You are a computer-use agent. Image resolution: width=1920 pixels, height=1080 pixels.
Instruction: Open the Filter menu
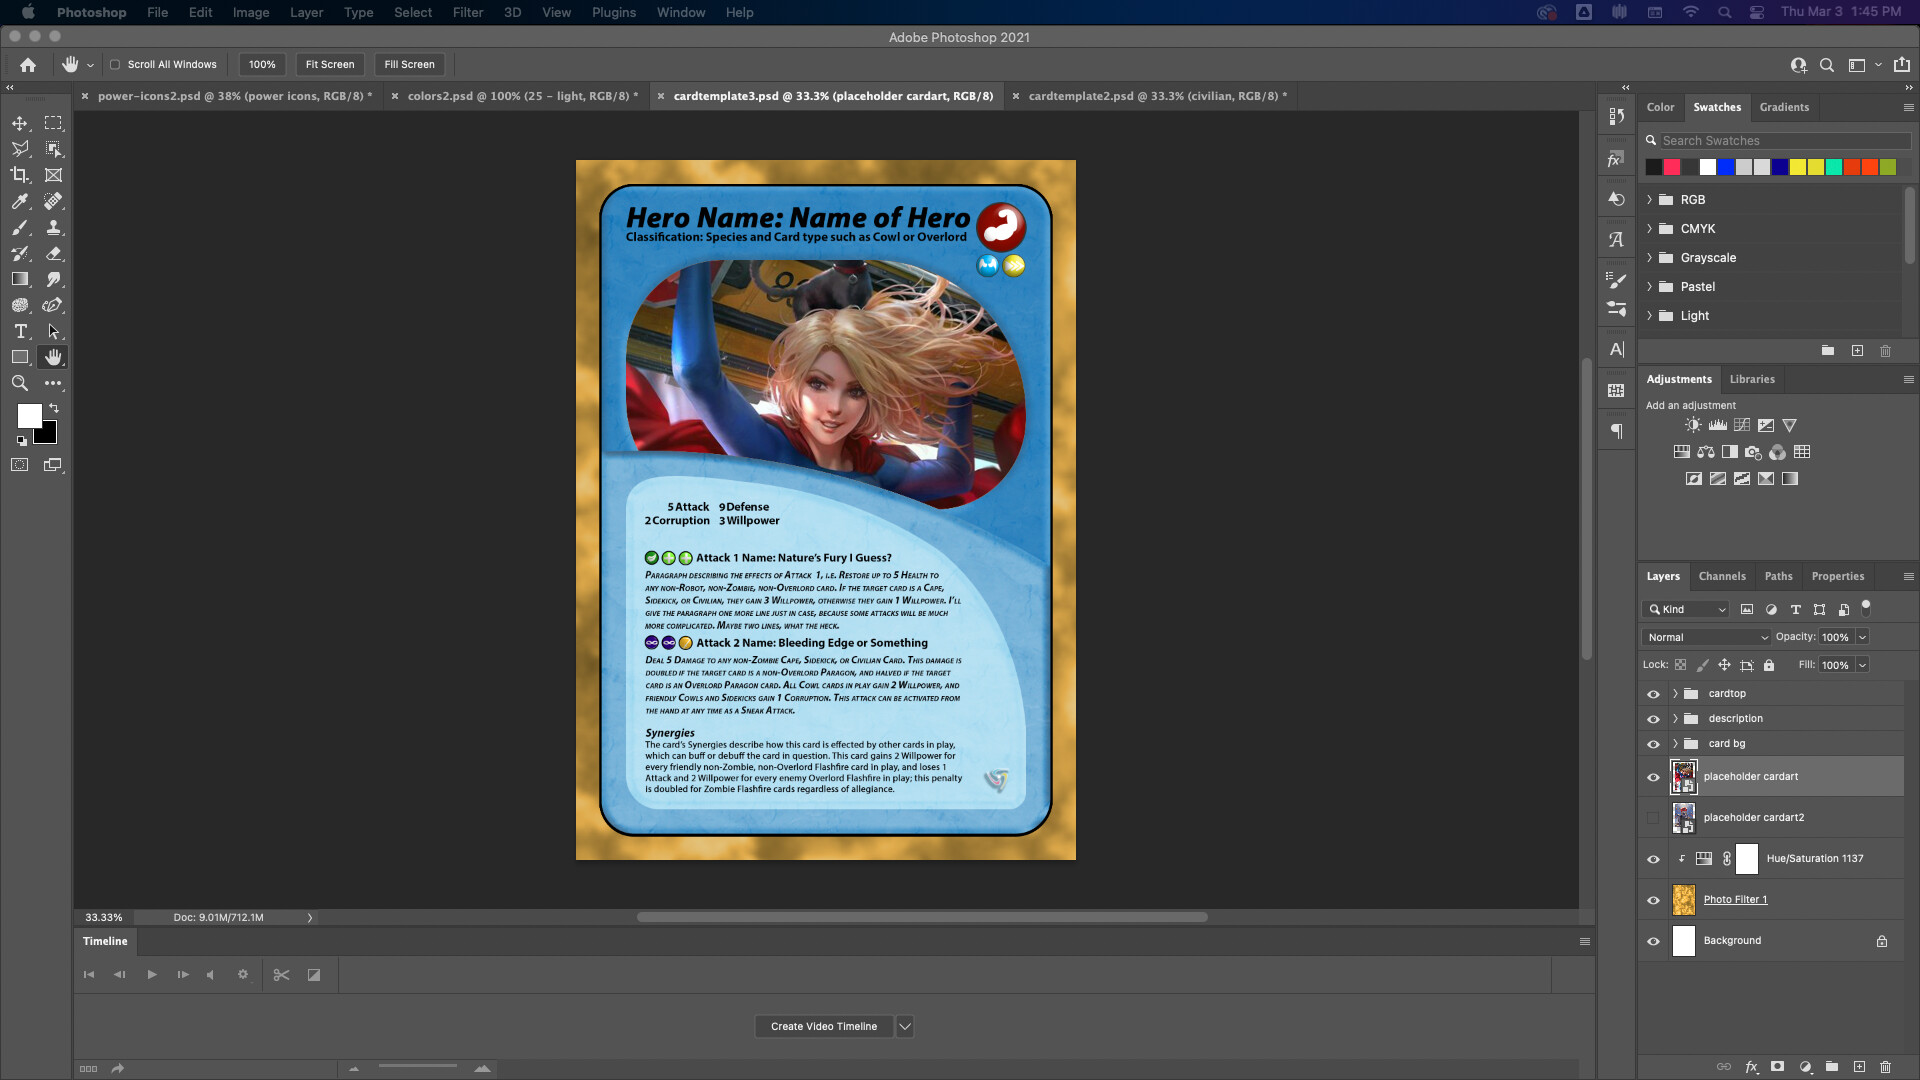click(x=467, y=12)
